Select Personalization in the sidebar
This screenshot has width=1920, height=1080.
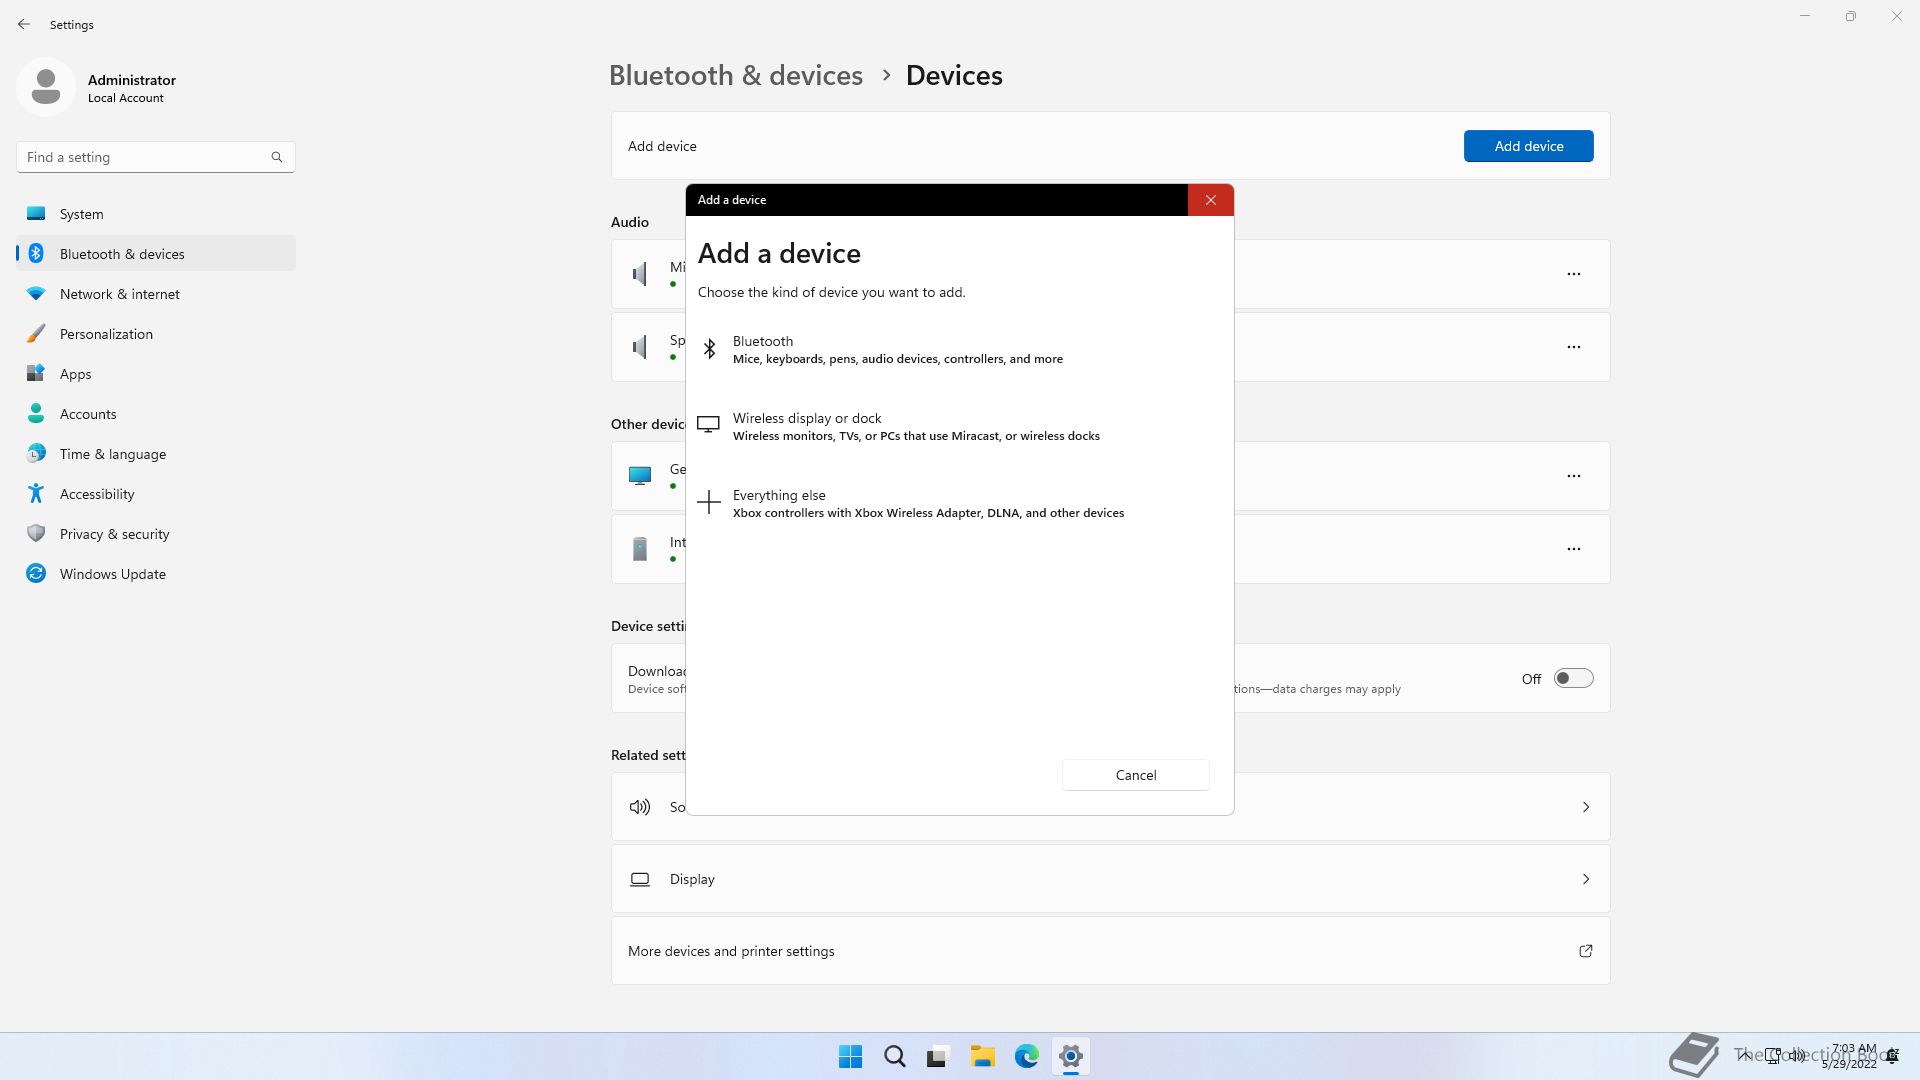106,334
